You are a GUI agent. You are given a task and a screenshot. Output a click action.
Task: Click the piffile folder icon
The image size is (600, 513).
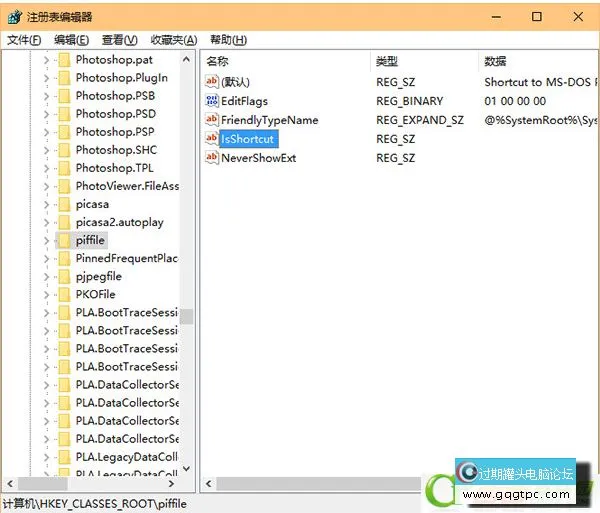click(x=64, y=241)
